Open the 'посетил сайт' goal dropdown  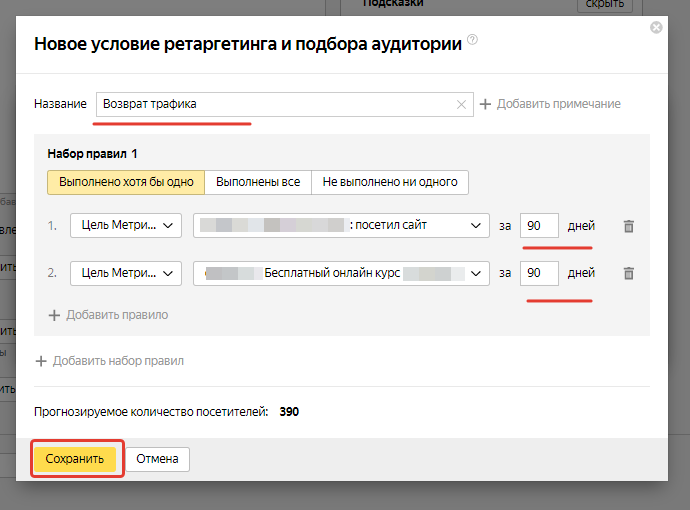tap(341, 226)
